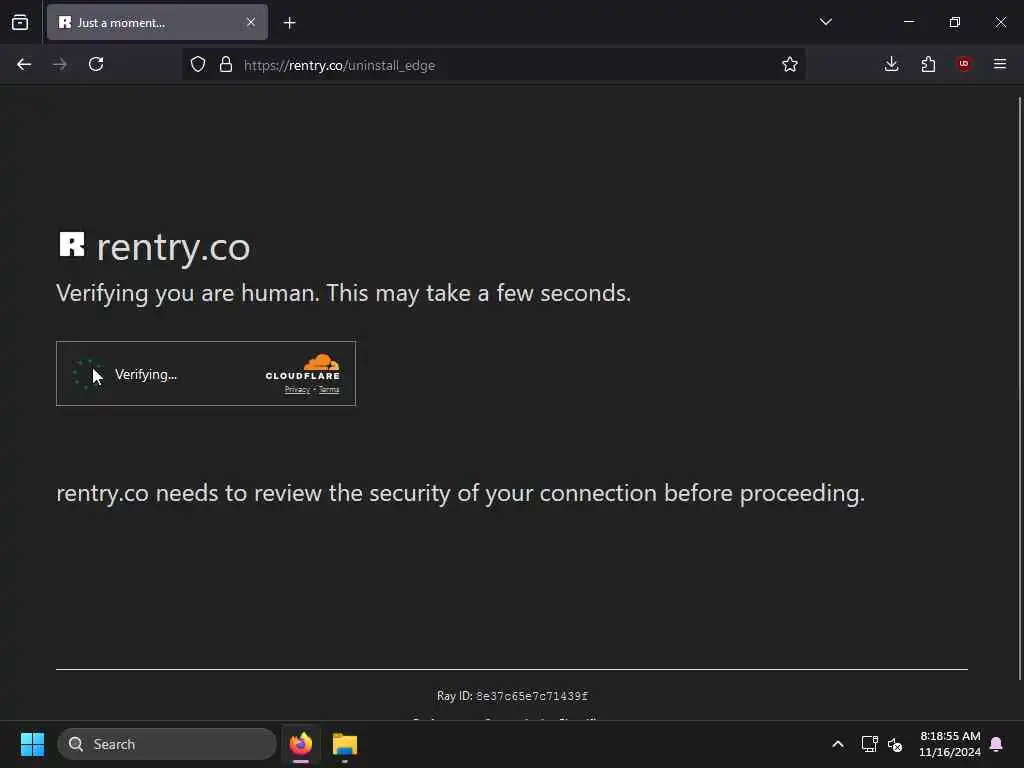Minimize the Firefox window
This screenshot has width=1024, height=768.
908,22
